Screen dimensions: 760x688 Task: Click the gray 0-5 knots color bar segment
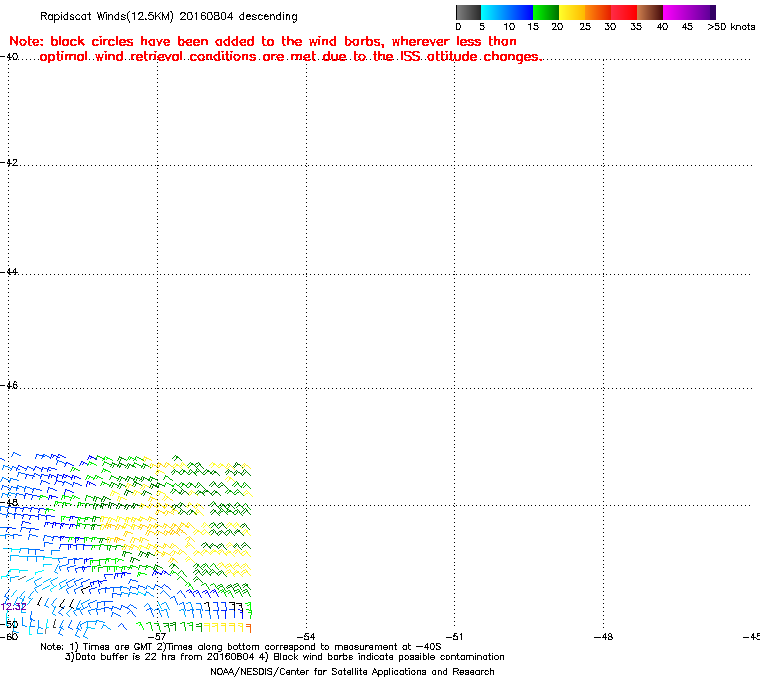point(468,12)
